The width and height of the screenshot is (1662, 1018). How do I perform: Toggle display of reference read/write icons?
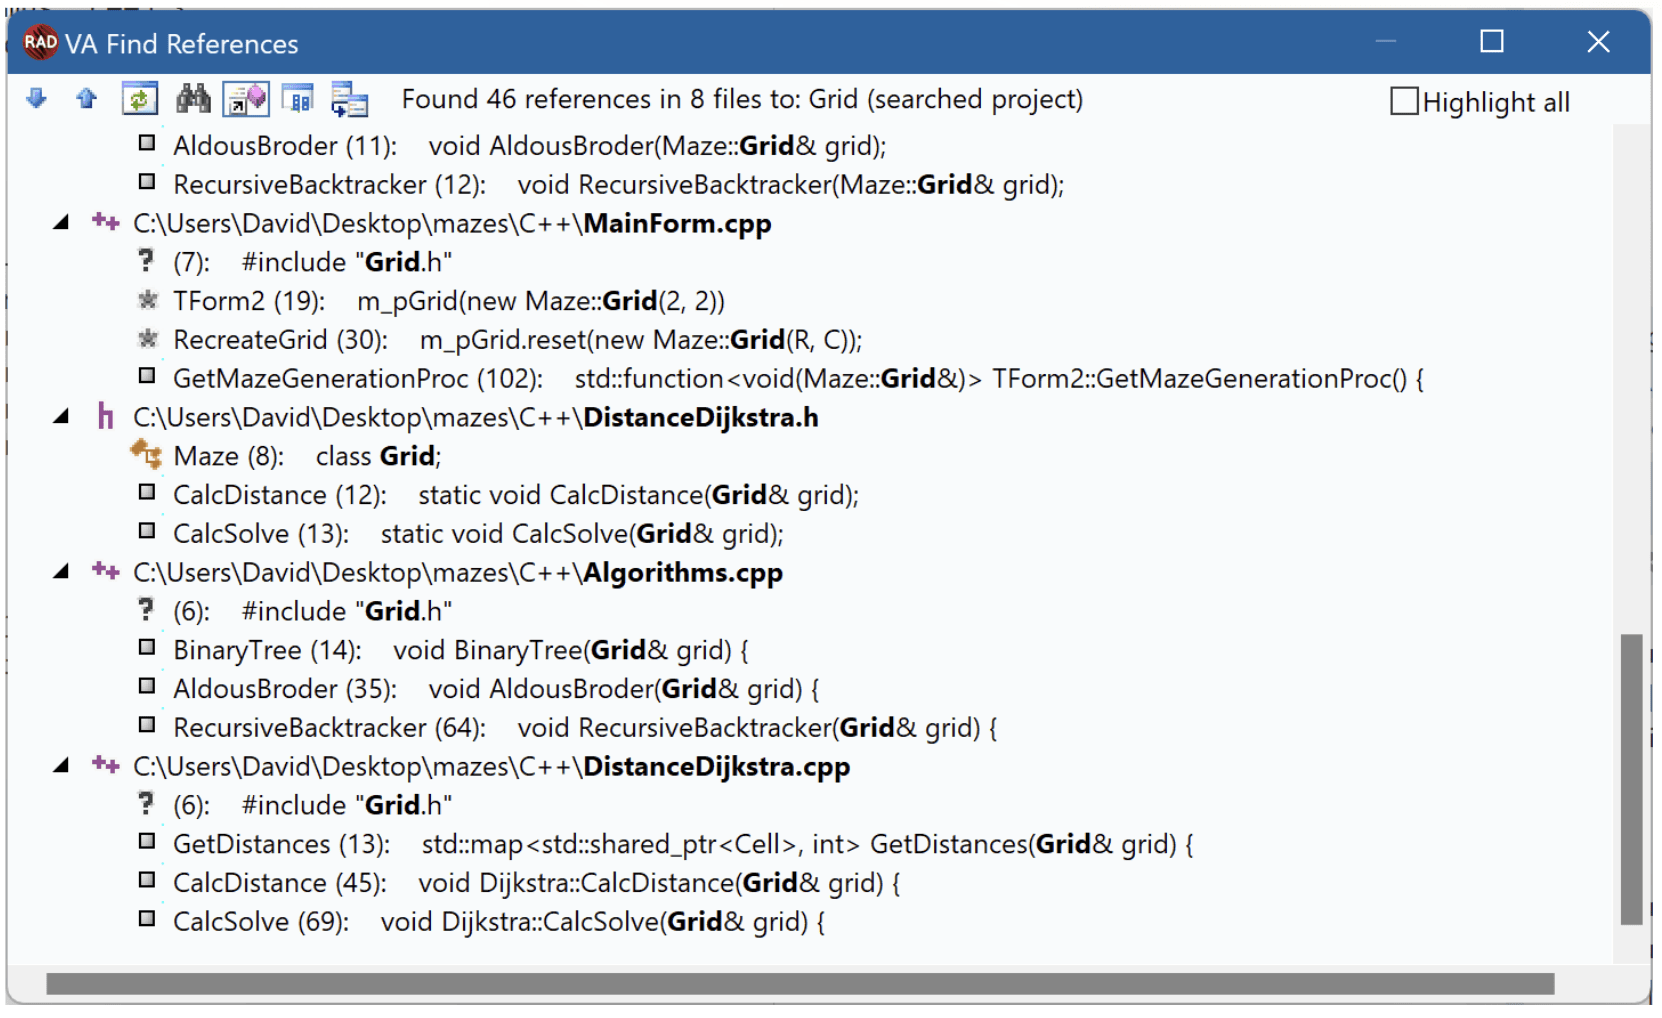pyautogui.click(x=246, y=99)
